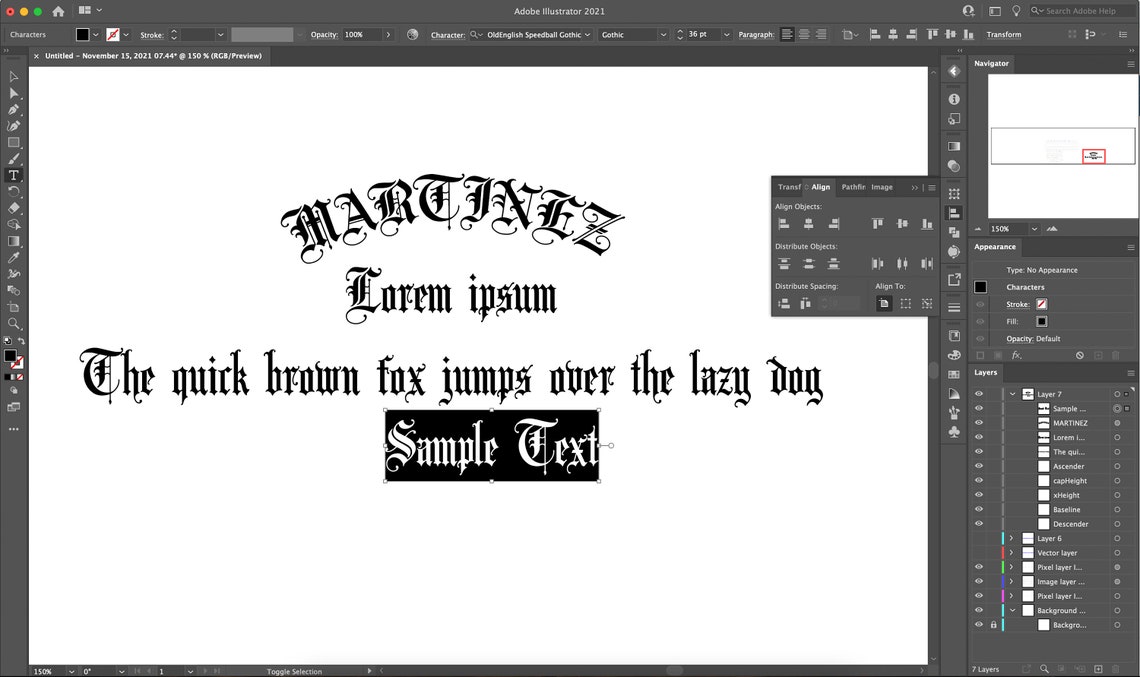
Task: Open the font family dropdown showing OldEnglish Speedball Gothic
Action: coord(588,34)
